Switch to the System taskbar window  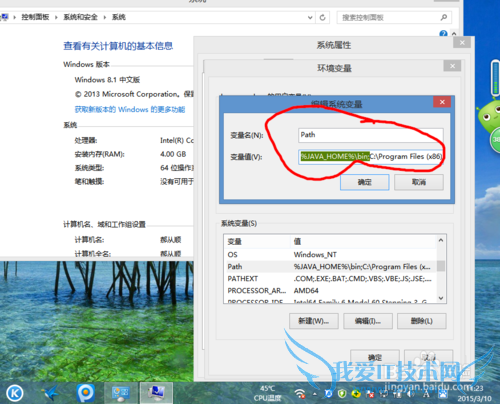(156, 393)
